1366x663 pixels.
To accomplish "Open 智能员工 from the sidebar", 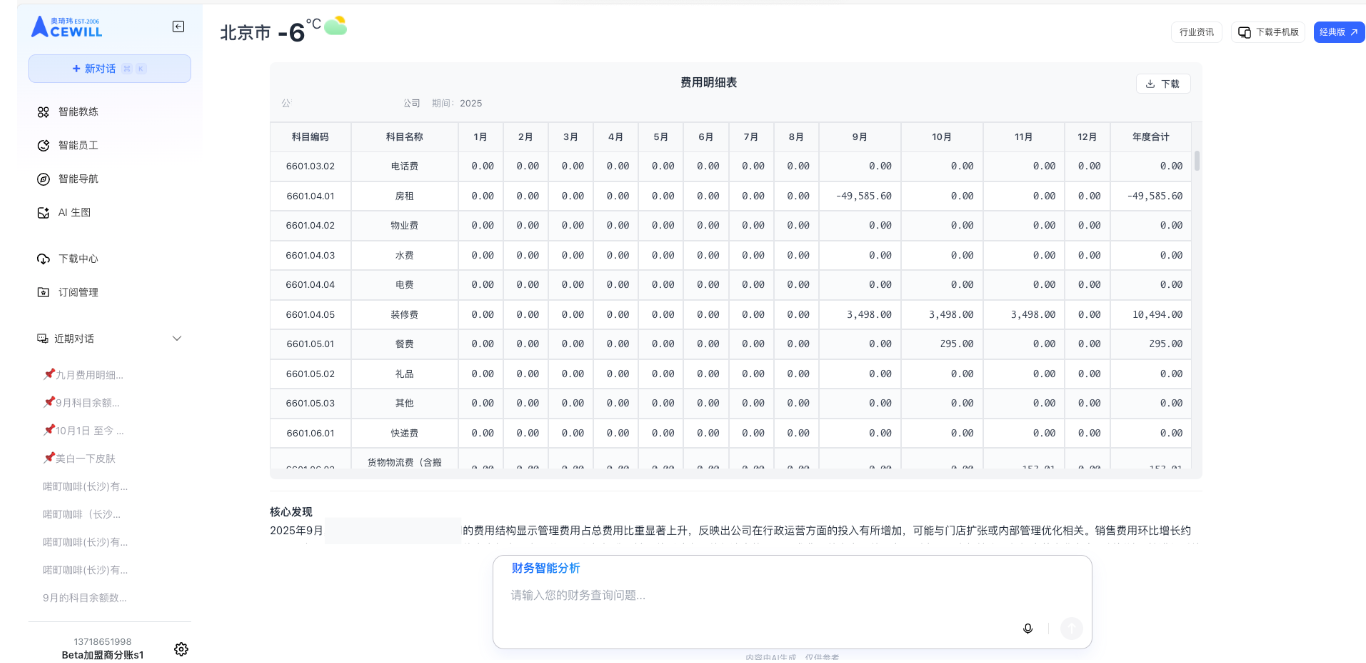I will click(x=77, y=145).
